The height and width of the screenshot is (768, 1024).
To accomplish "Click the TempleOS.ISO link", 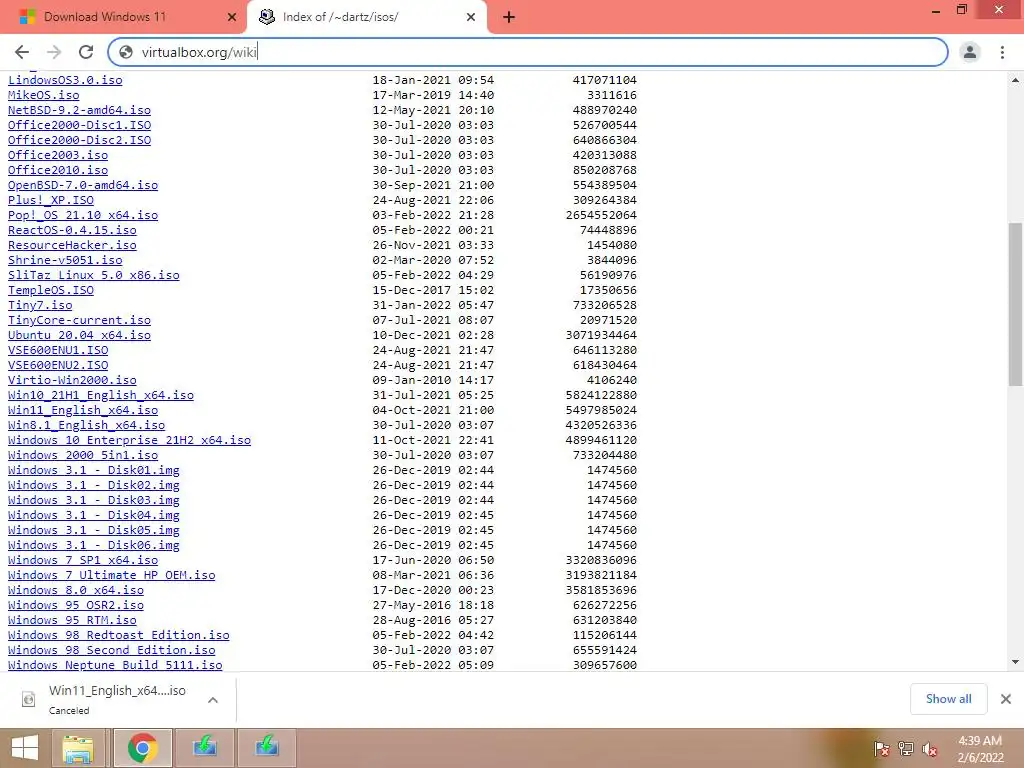I will click(x=50, y=291).
